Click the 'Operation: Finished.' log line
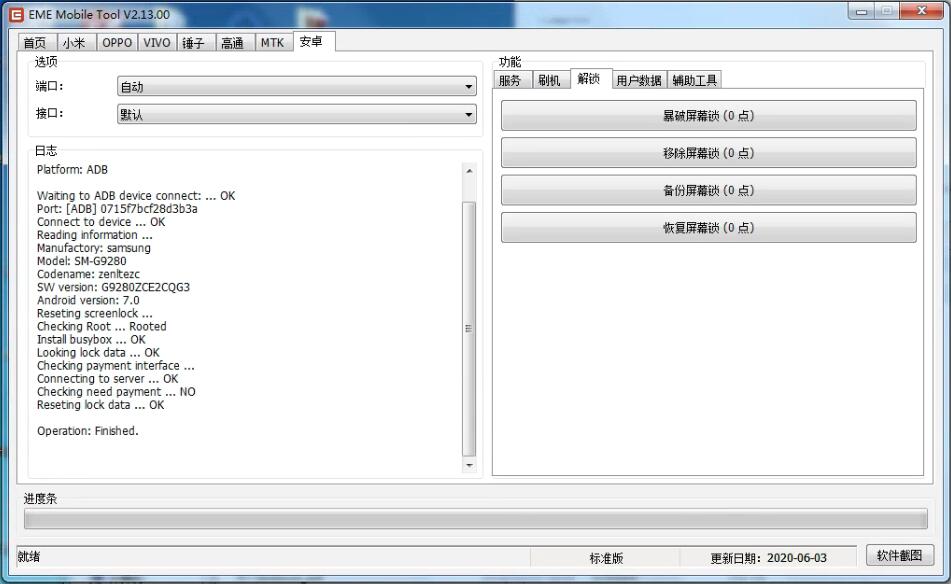Image resolution: width=951 pixels, height=584 pixels. point(87,431)
